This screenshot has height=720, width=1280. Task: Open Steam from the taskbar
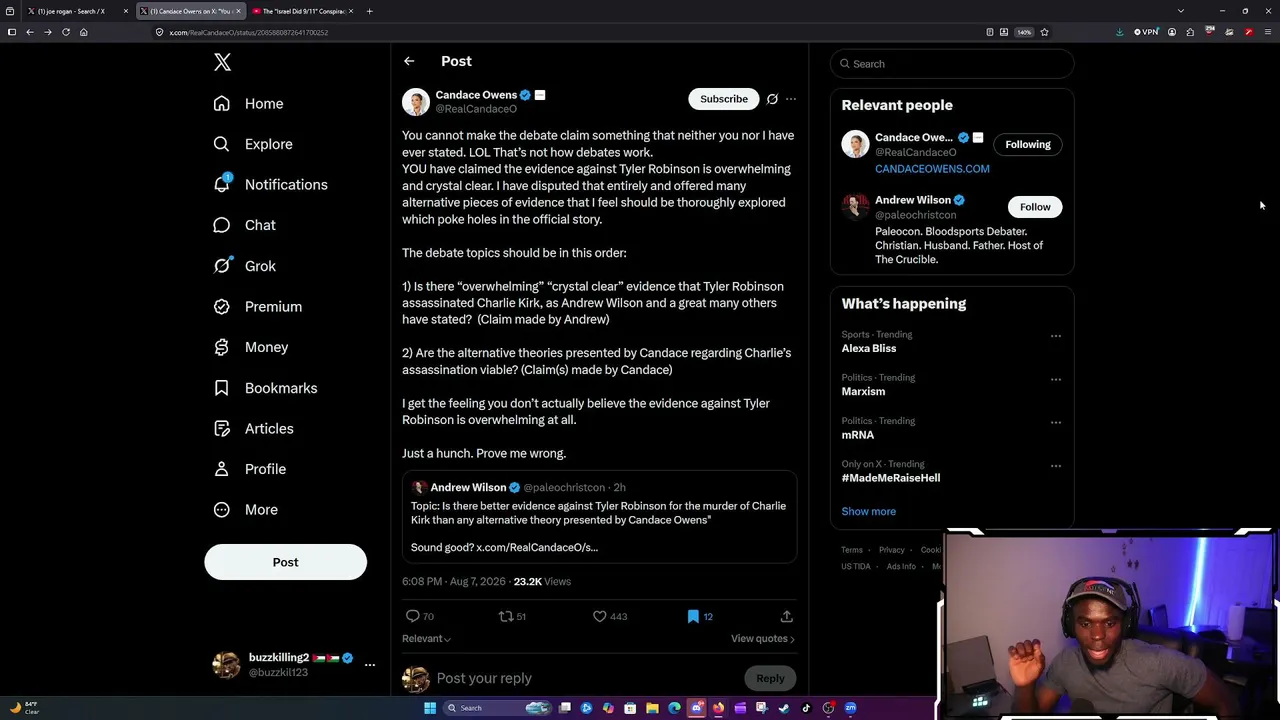[784, 708]
